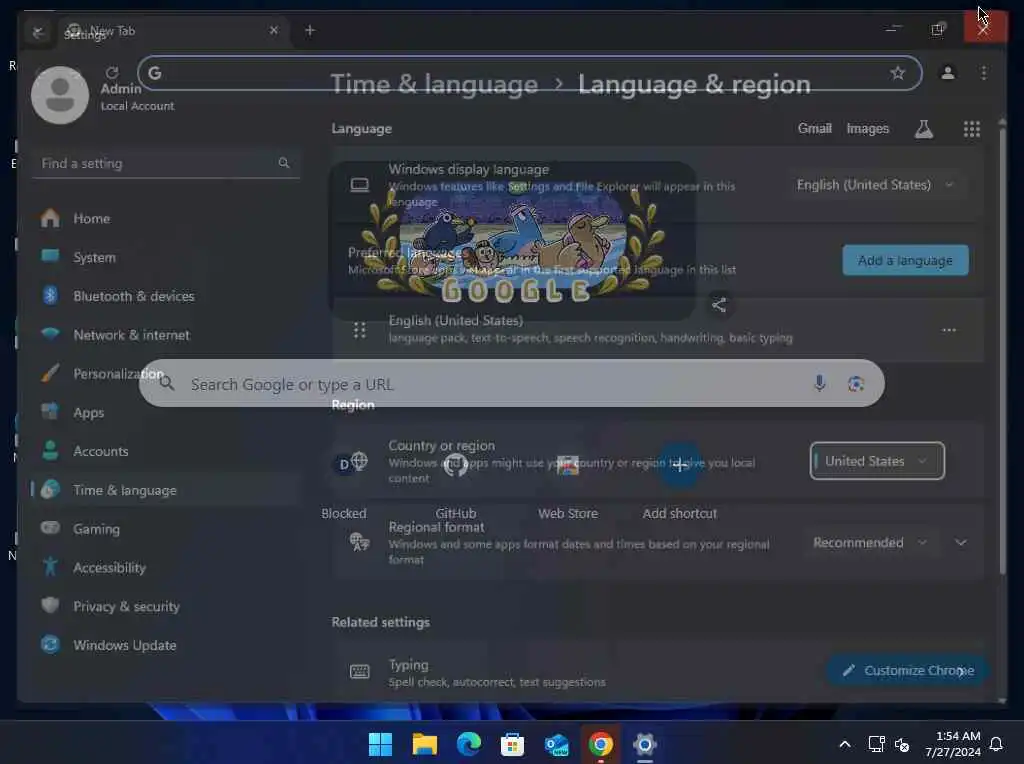
Task: Open a new Chrome tab with plus button
Action: click(310, 30)
